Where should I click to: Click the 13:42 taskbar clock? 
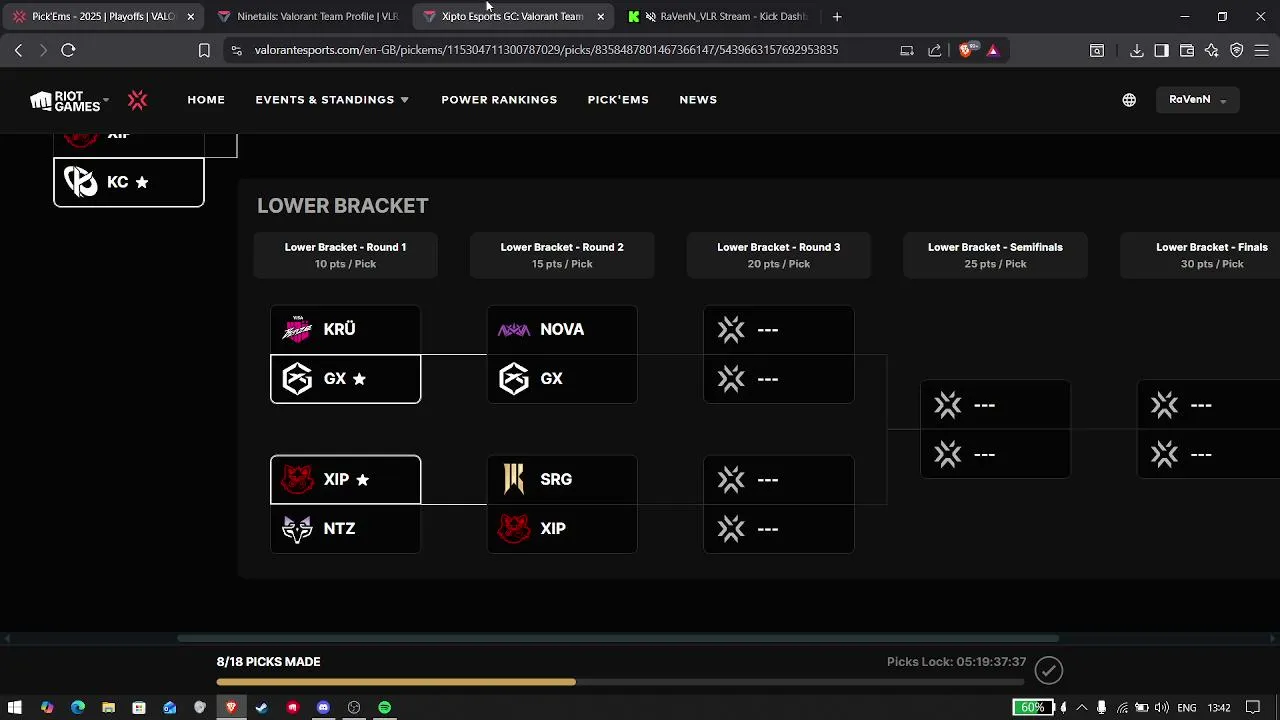(x=1219, y=707)
